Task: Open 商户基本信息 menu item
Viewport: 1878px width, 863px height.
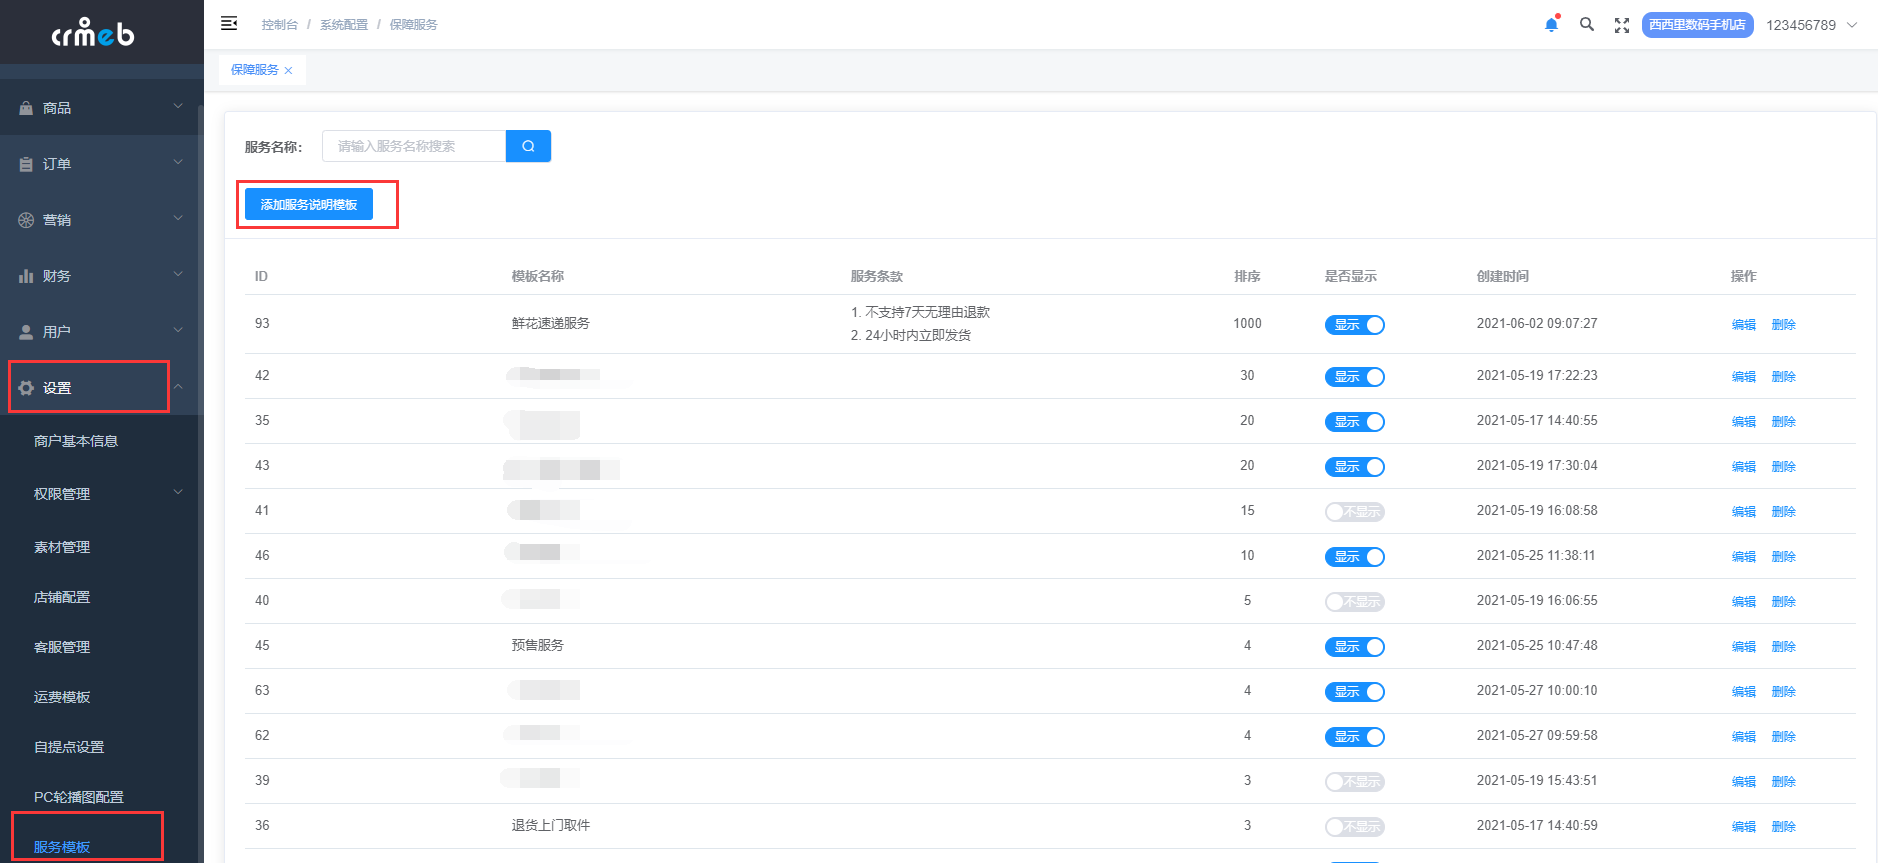Action: (76, 441)
